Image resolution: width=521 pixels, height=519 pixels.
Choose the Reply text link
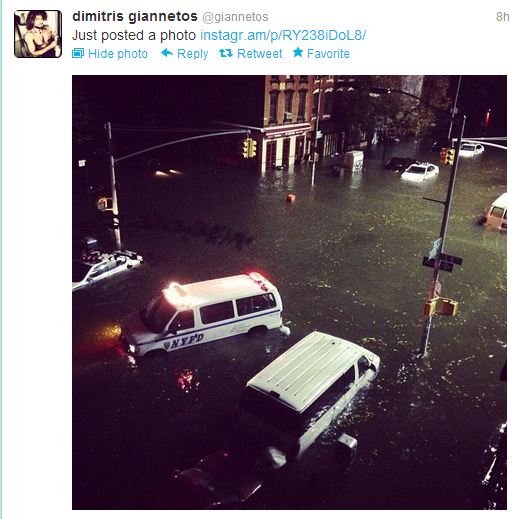point(192,54)
